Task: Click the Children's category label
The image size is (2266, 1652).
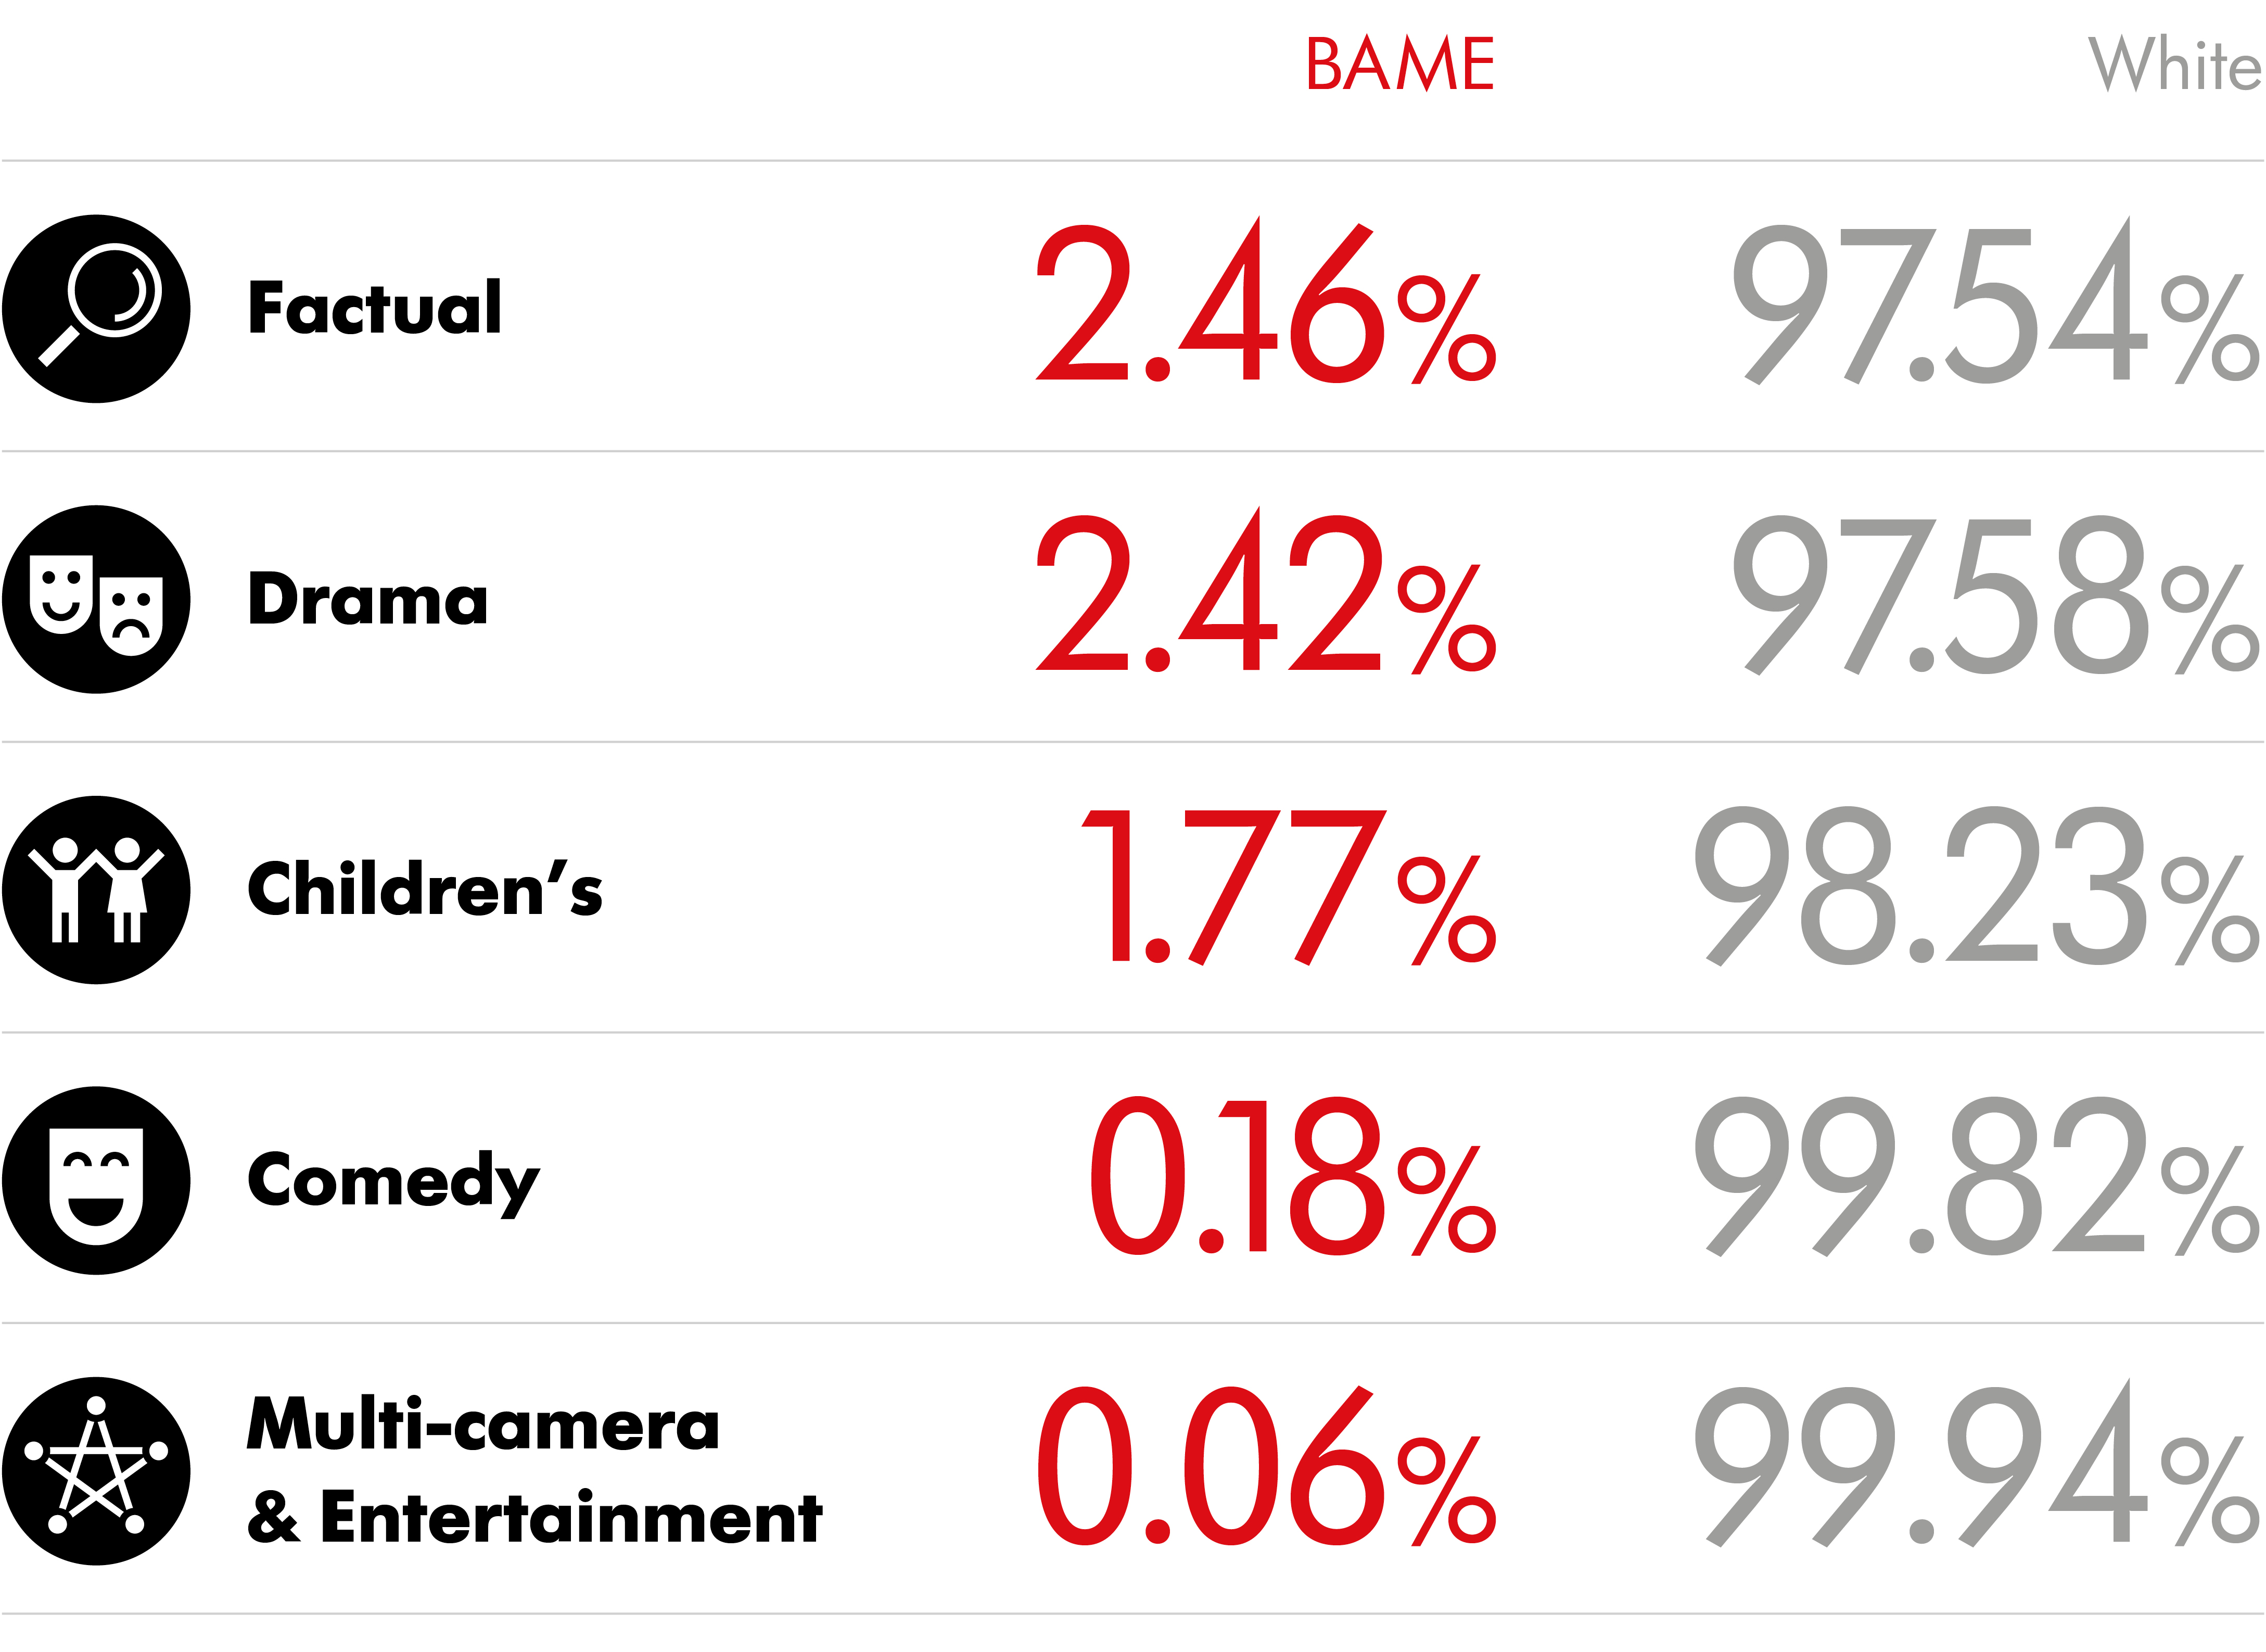Action: click(425, 889)
